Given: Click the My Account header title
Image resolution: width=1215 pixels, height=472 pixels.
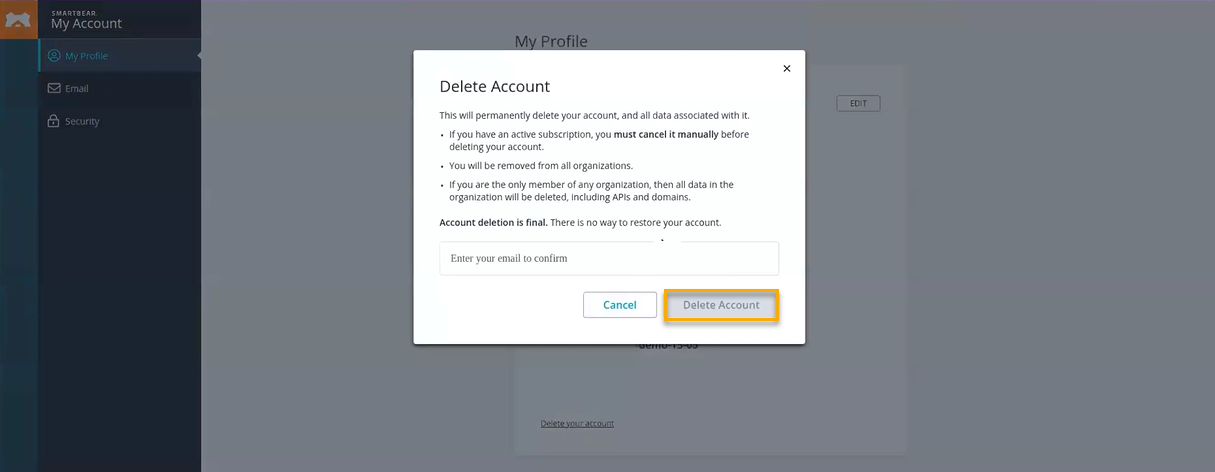Looking at the screenshot, I should coord(86,24).
